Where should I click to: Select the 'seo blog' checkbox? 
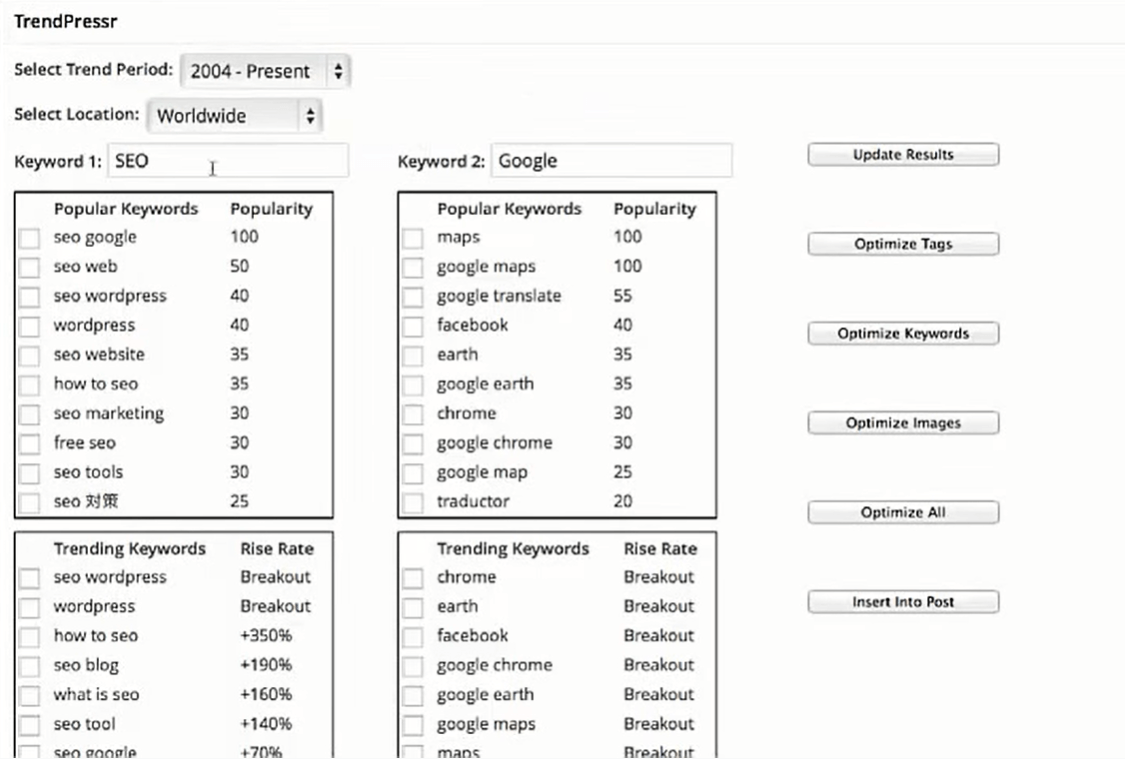(29, 666)
